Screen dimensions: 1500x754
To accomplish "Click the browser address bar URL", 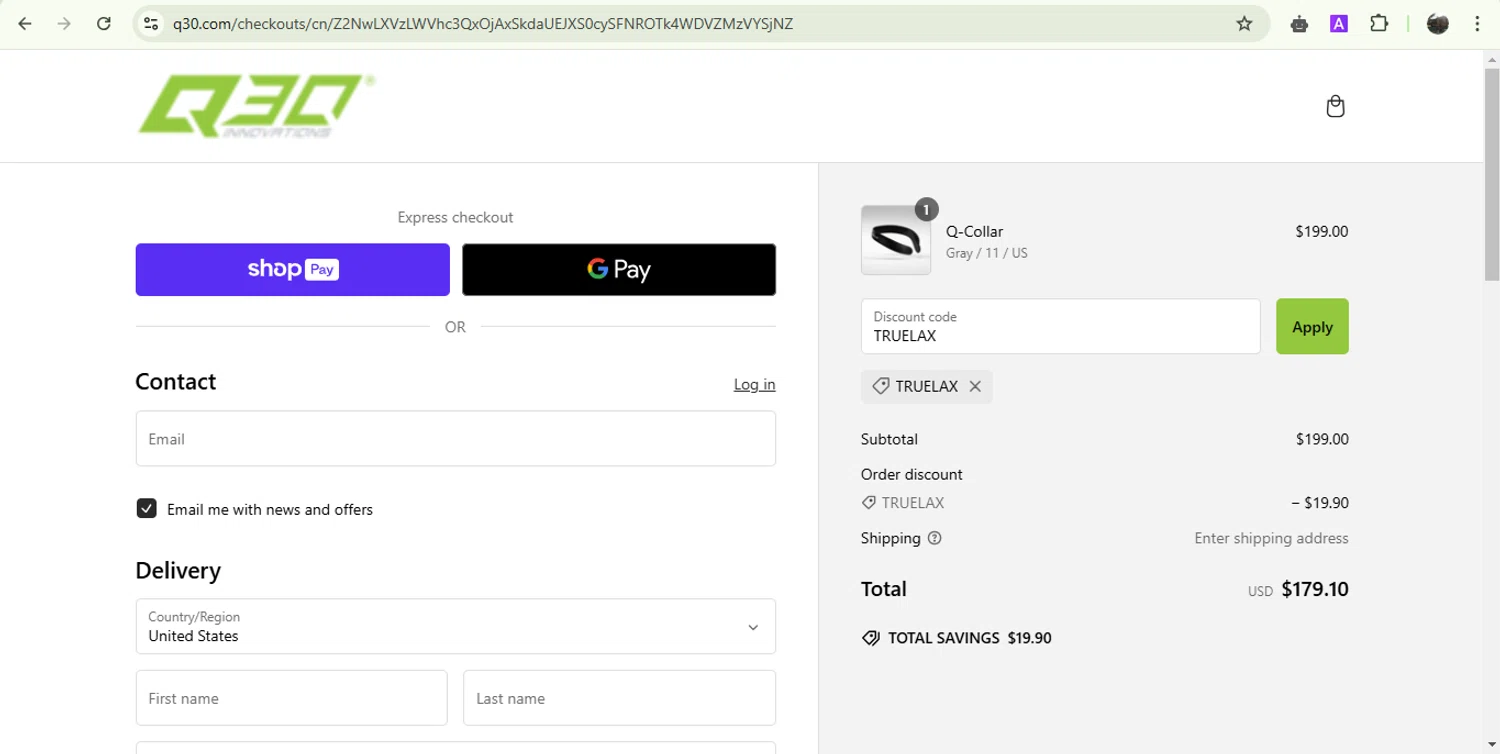I will tap(482, 24).
